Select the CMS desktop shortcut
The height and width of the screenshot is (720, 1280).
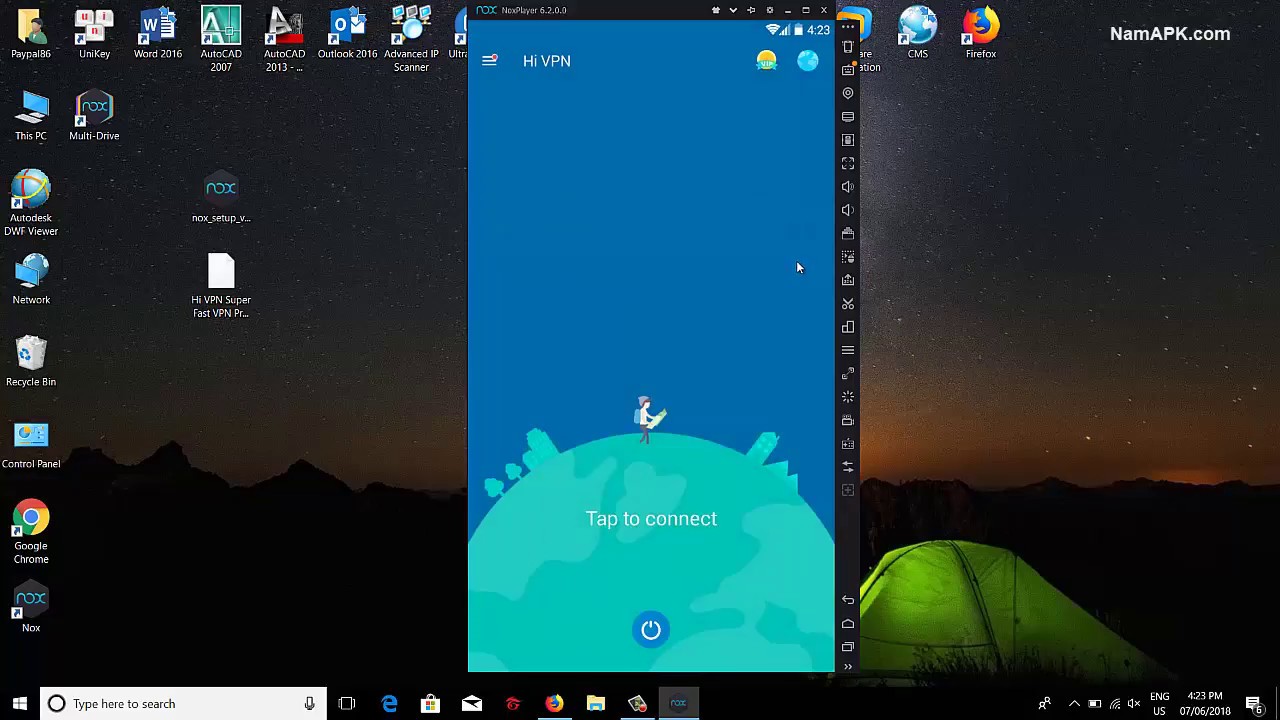point(918,34)
